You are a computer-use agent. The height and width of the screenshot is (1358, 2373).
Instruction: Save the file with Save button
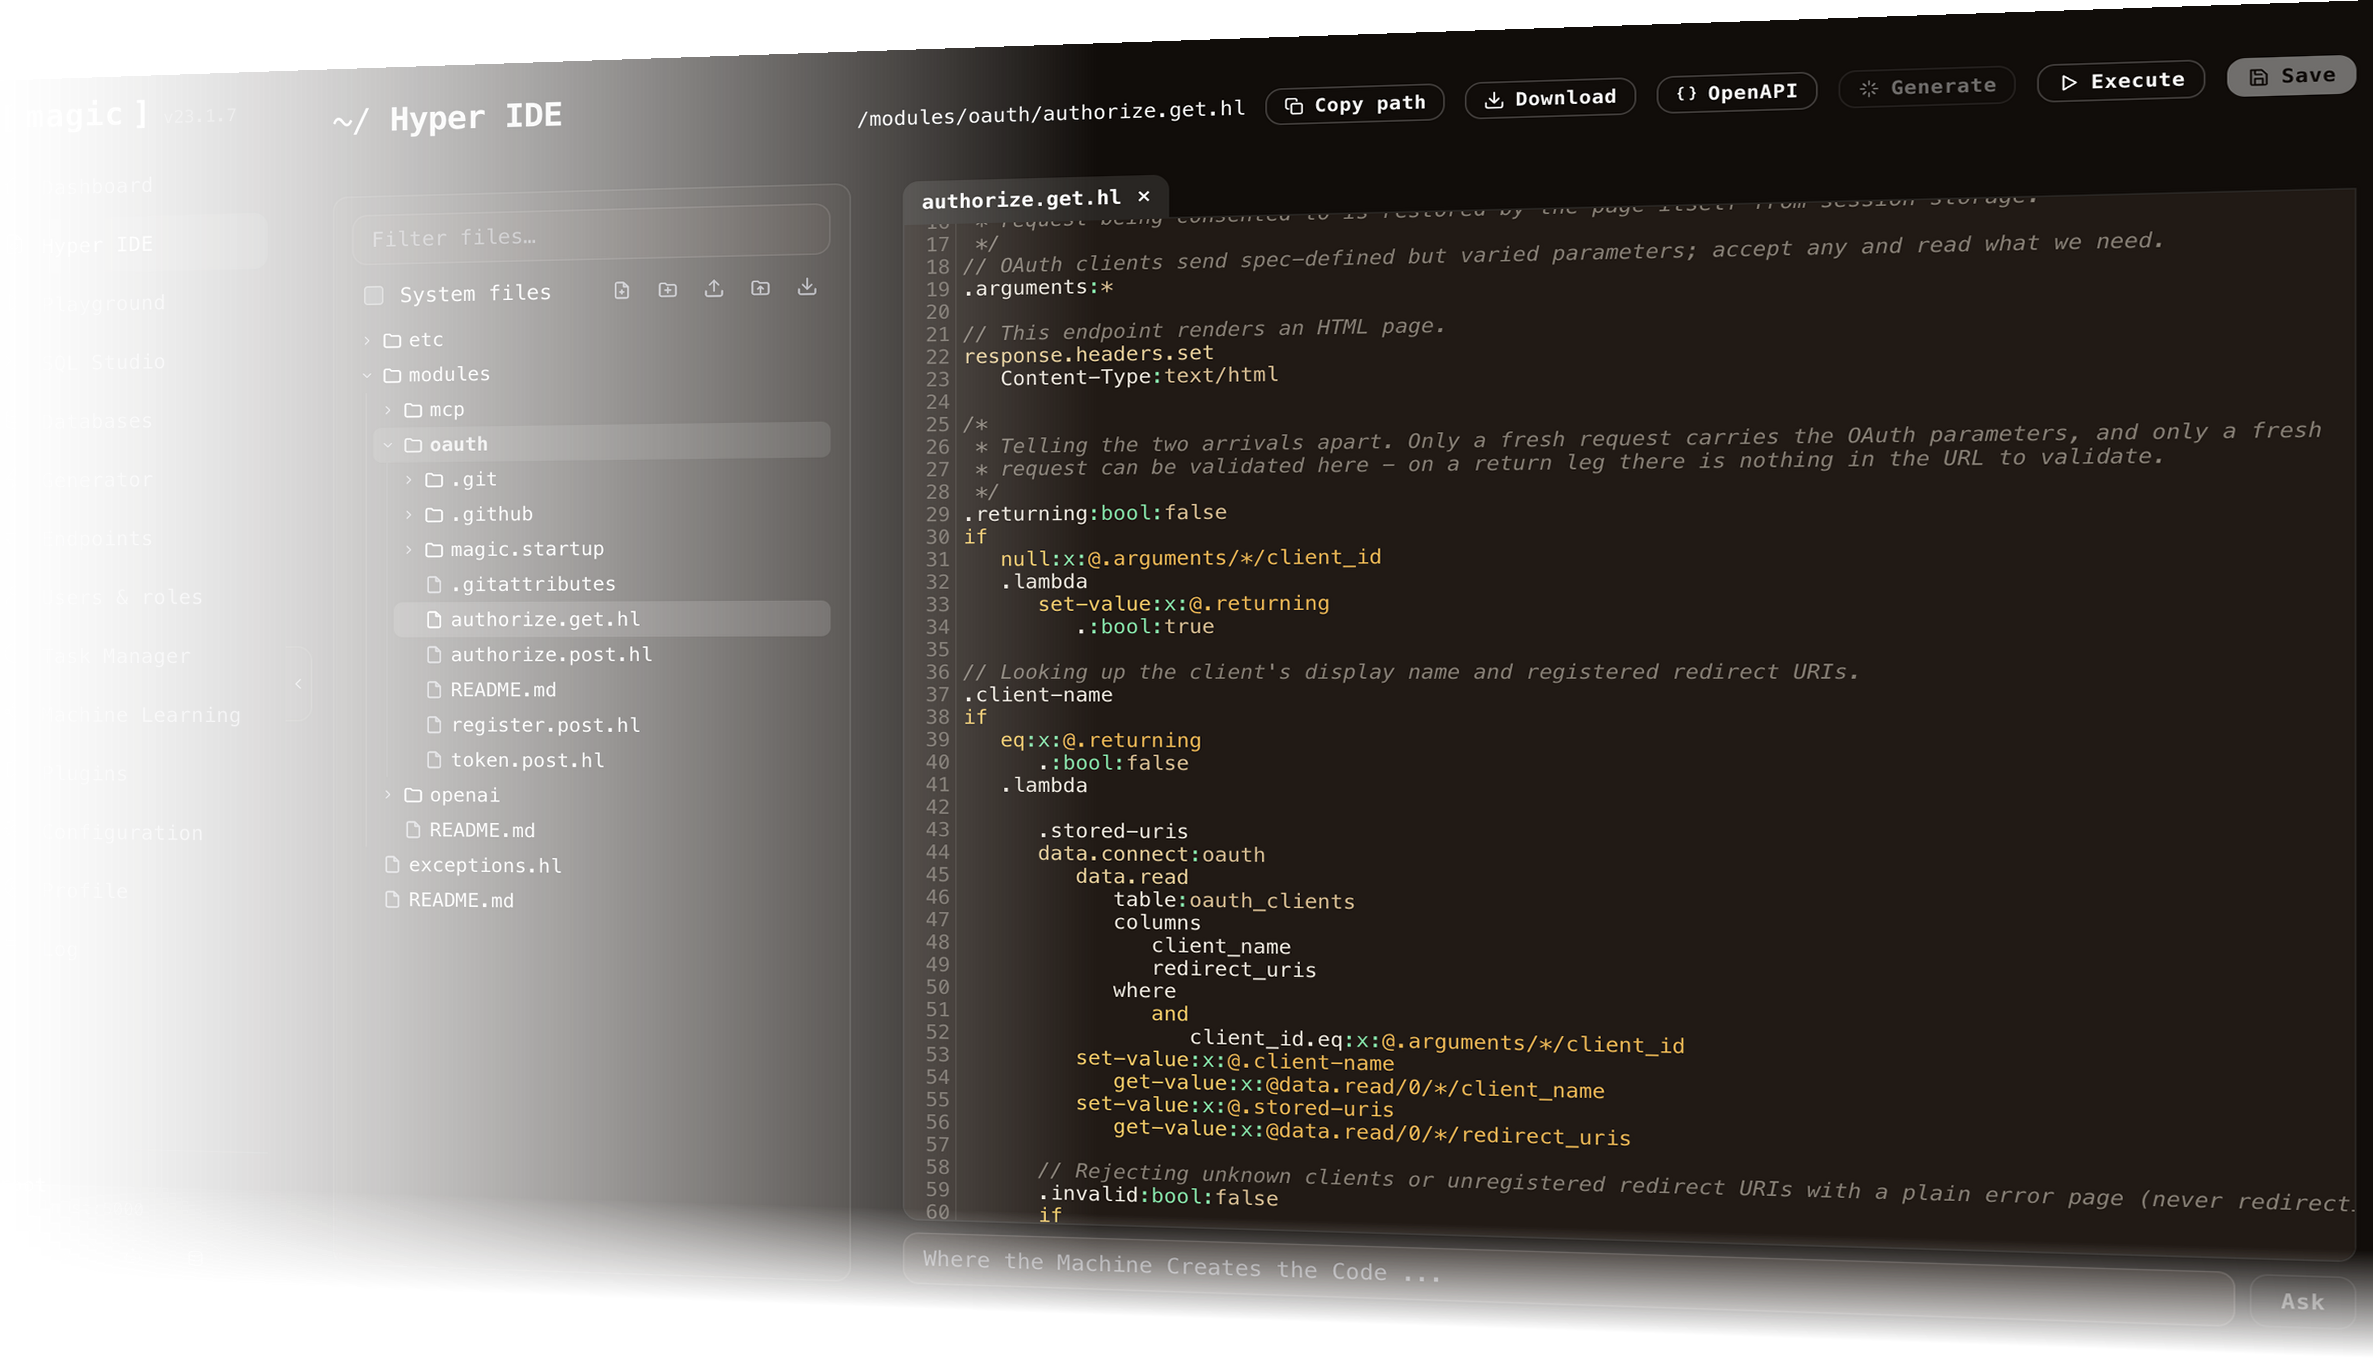click(2292, 76)
